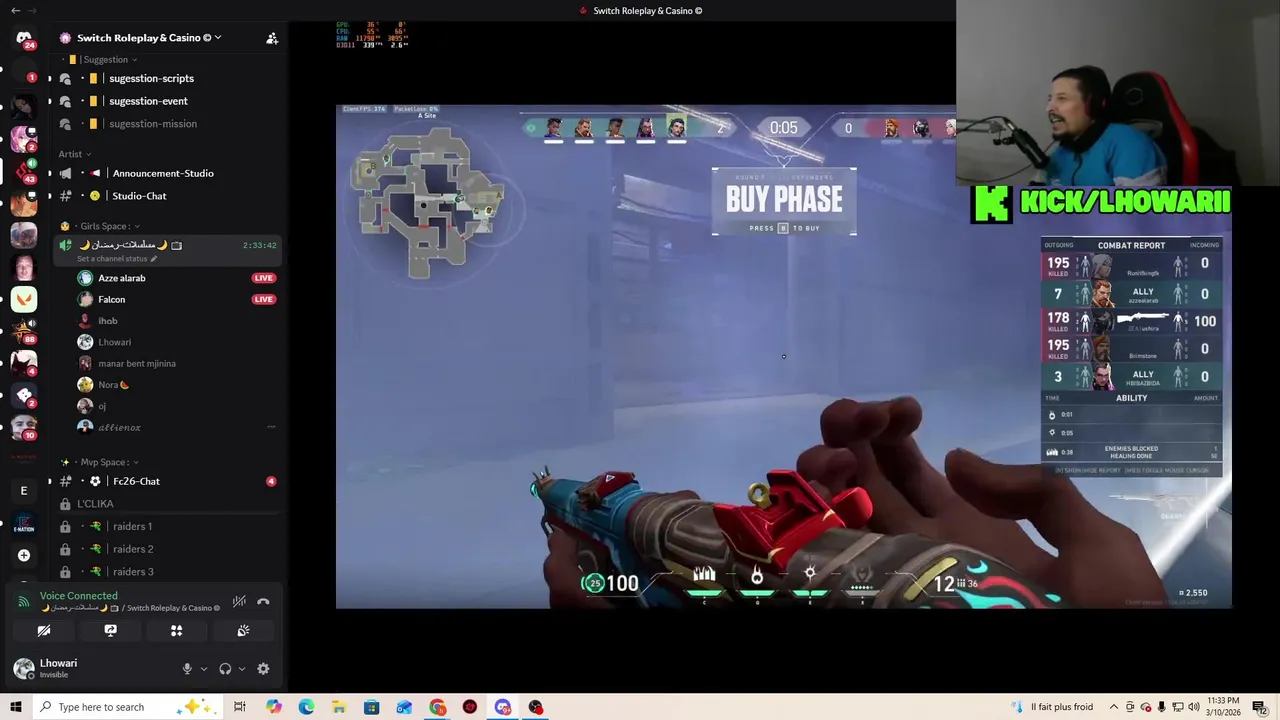Click the Share Your Screen button
Screen dimensions: 1280x720
coord(110,631)
